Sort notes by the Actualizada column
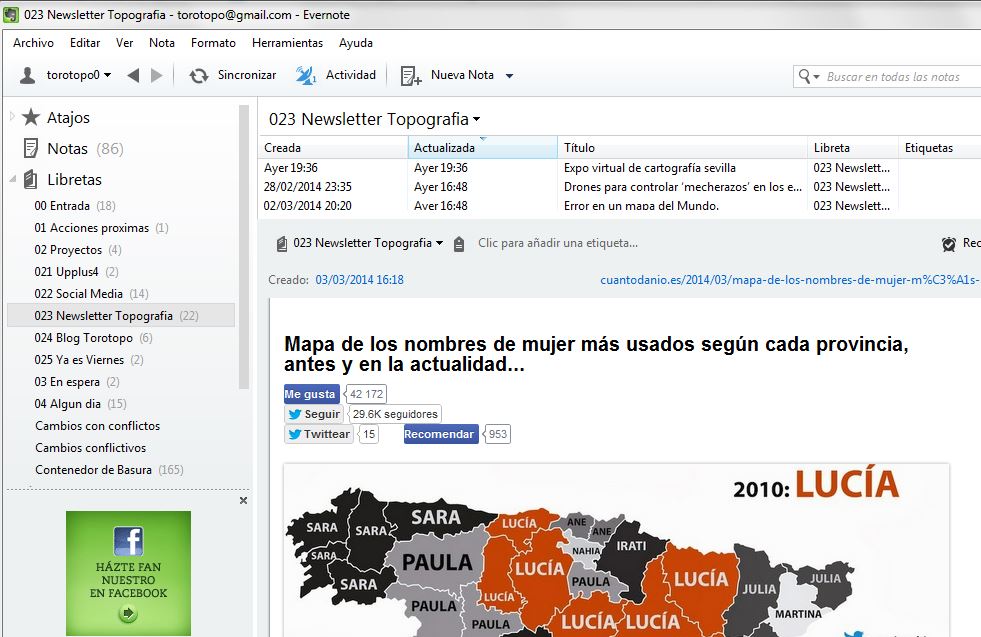The image size is (981, 637). click(482, 148)
